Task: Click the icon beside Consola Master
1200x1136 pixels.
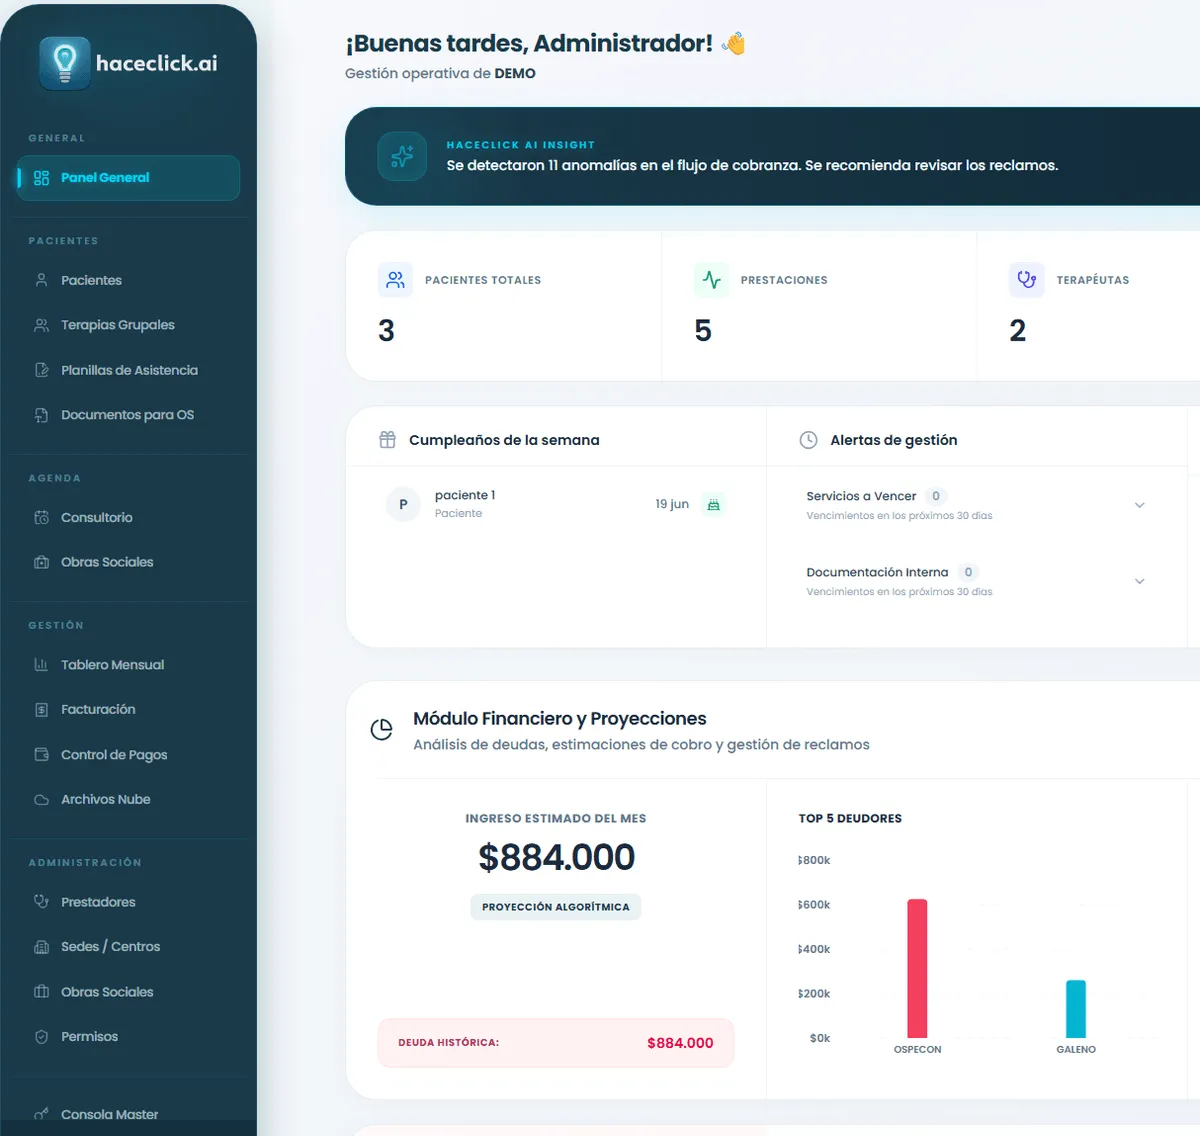Action: coord(41,1114)
